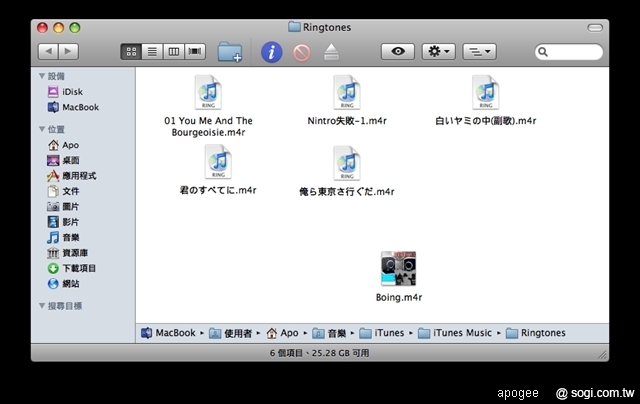The image size is (640, 404).
Task: Open 應用程式 in the sidebar
Action: pyautogui.click(x=71, y=176)
